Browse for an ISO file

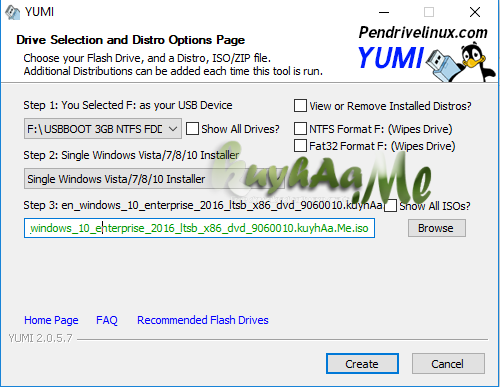437,228
